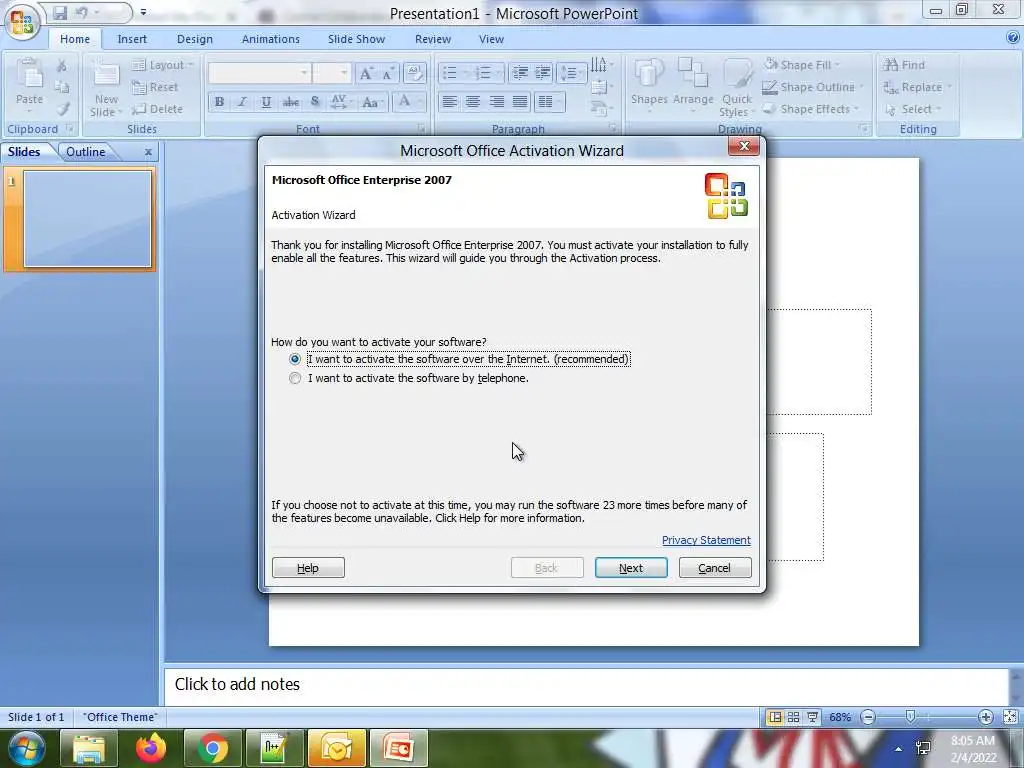Click New Slide icon
Screen dimensions: 1024x768
106,74
